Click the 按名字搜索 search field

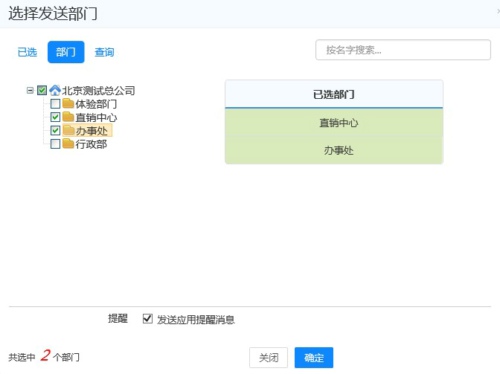403,50
